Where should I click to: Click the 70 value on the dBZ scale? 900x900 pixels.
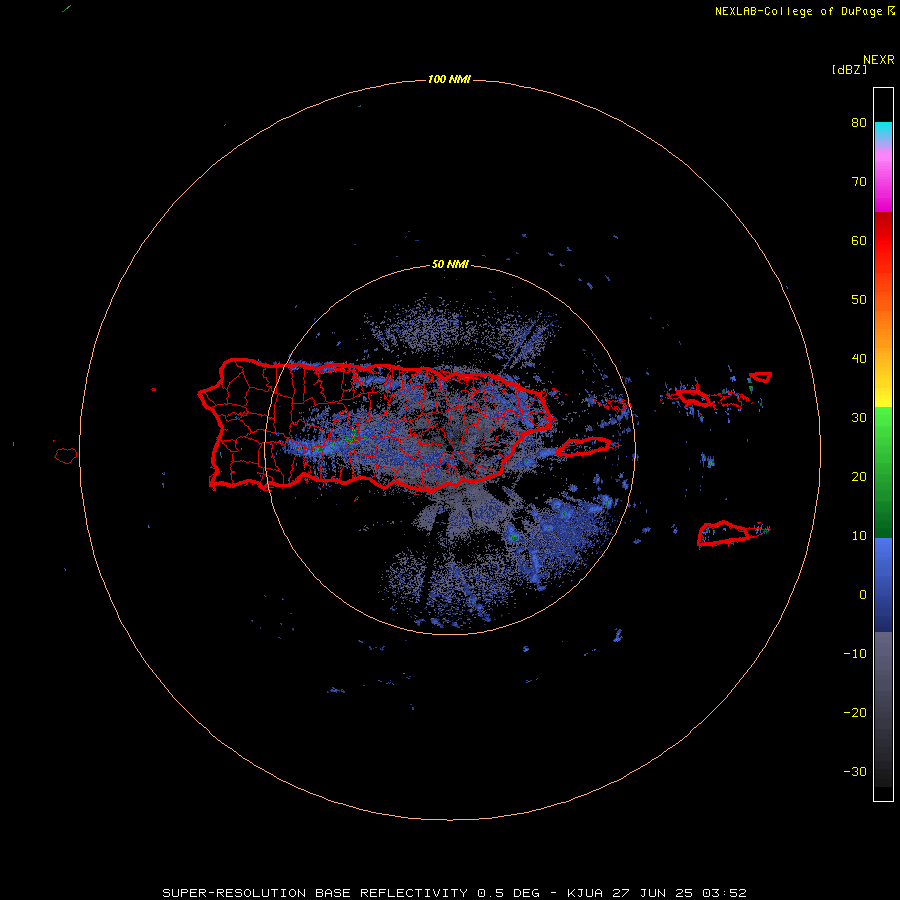859,182
